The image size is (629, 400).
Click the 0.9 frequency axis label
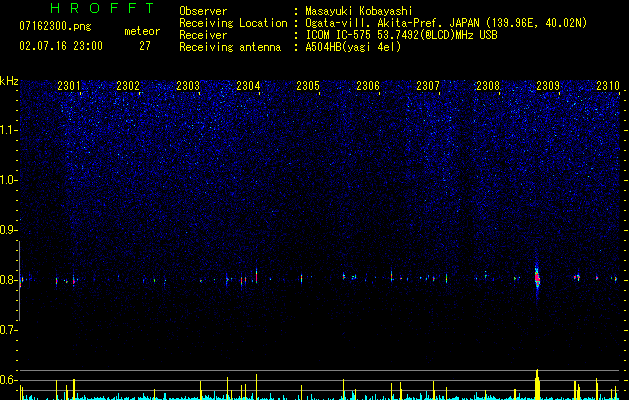9,230
